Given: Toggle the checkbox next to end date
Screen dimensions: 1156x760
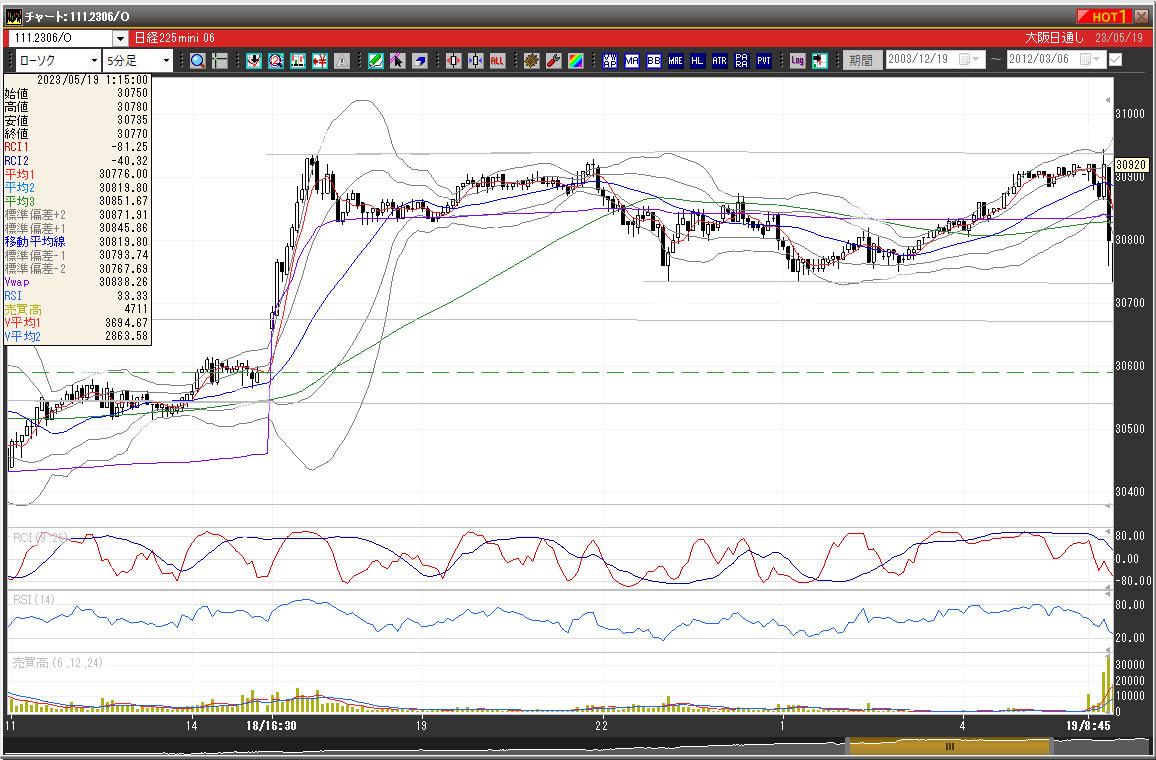Looking at the screenshot, I should [x=1115, y=60].
